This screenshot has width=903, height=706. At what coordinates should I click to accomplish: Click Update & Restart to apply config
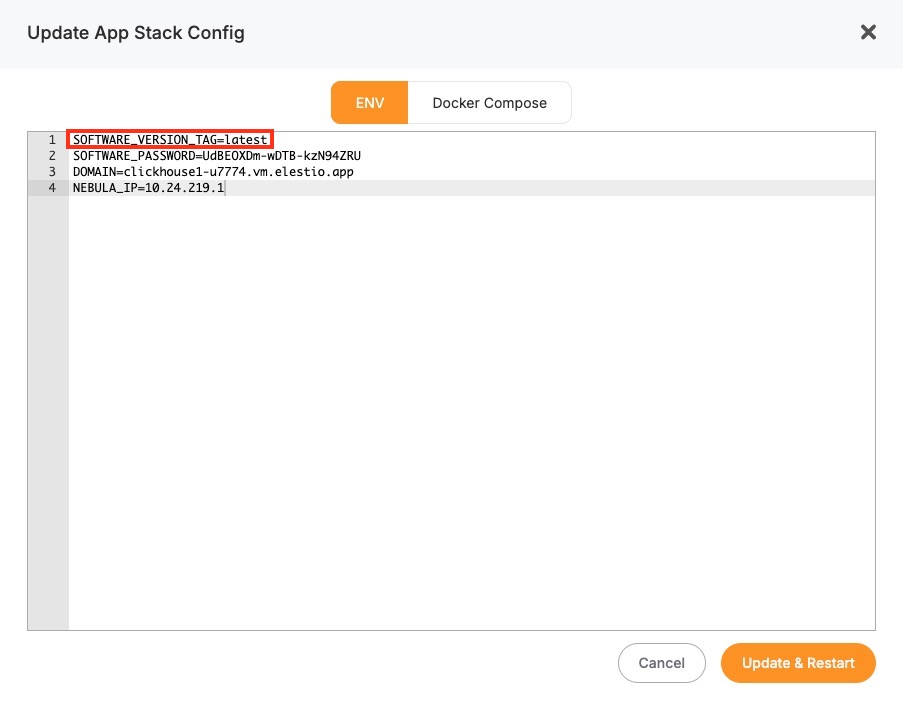coord(797,663)
